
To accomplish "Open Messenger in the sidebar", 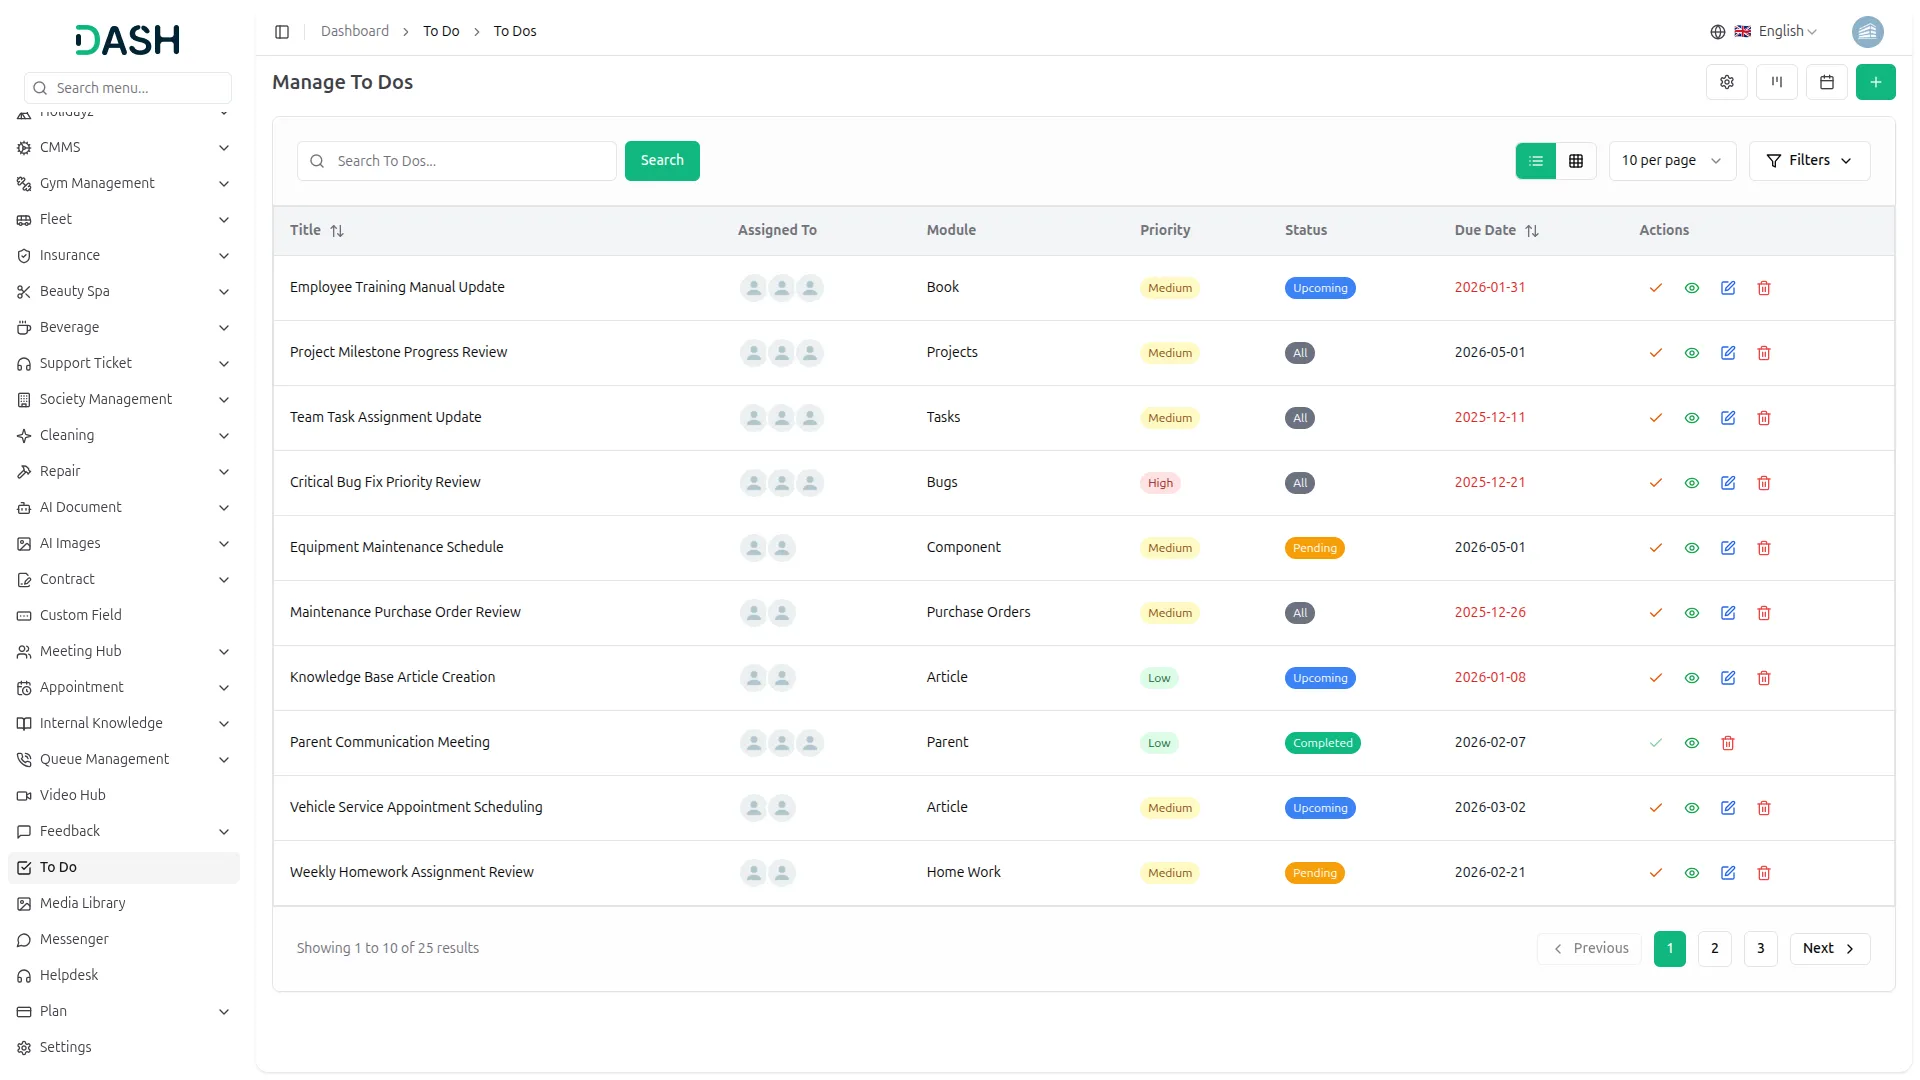I will click(x=123, y=940).
